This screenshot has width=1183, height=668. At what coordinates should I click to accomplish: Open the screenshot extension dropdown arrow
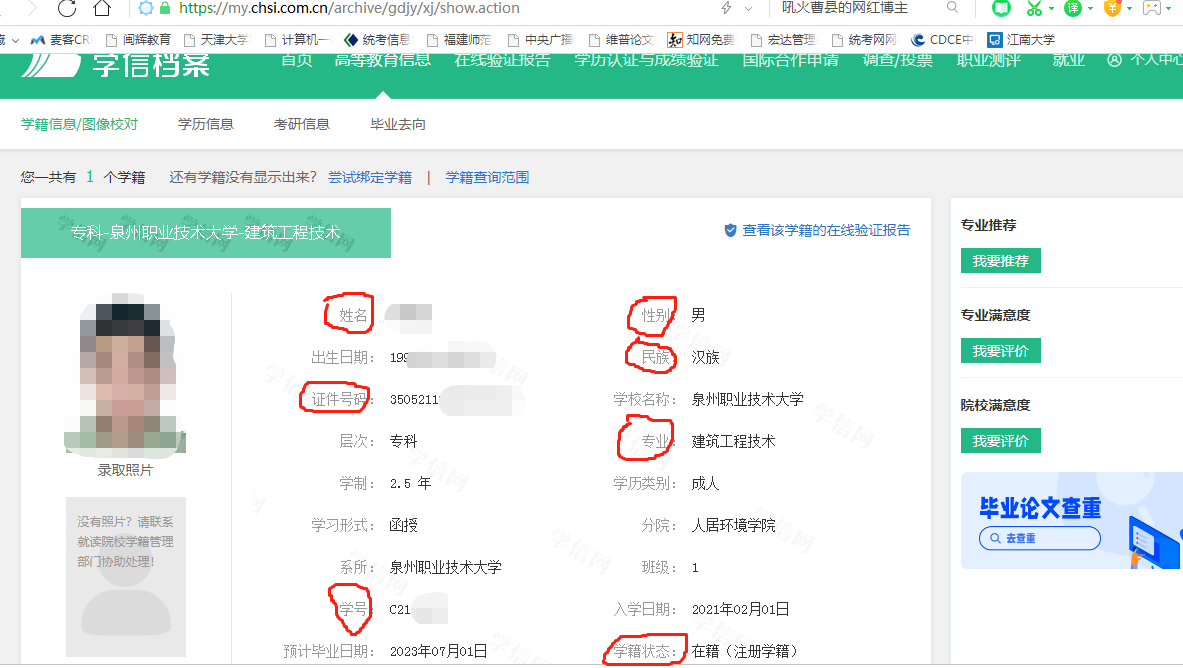pyautogui.click(x=1050, y=9)
